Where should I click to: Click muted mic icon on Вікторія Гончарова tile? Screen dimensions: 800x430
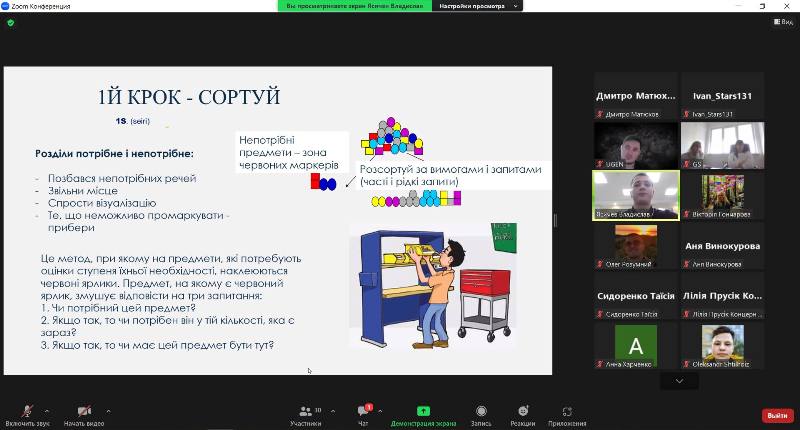pos(687,214)
